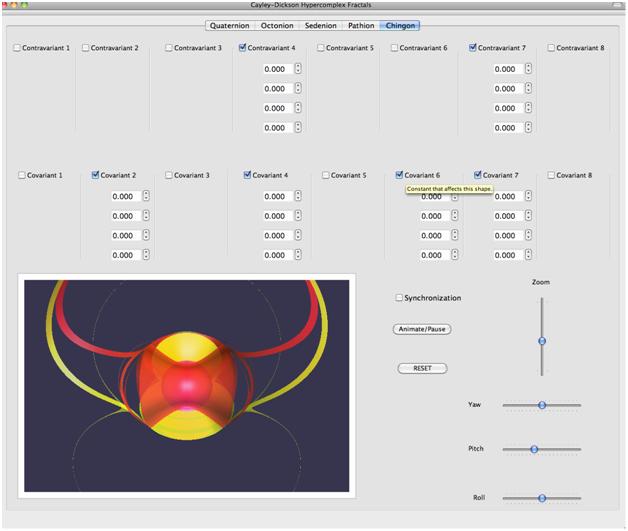Click the Pitch slider knob
The height and width of the screenshot is (531, 628).
(534, 449)
